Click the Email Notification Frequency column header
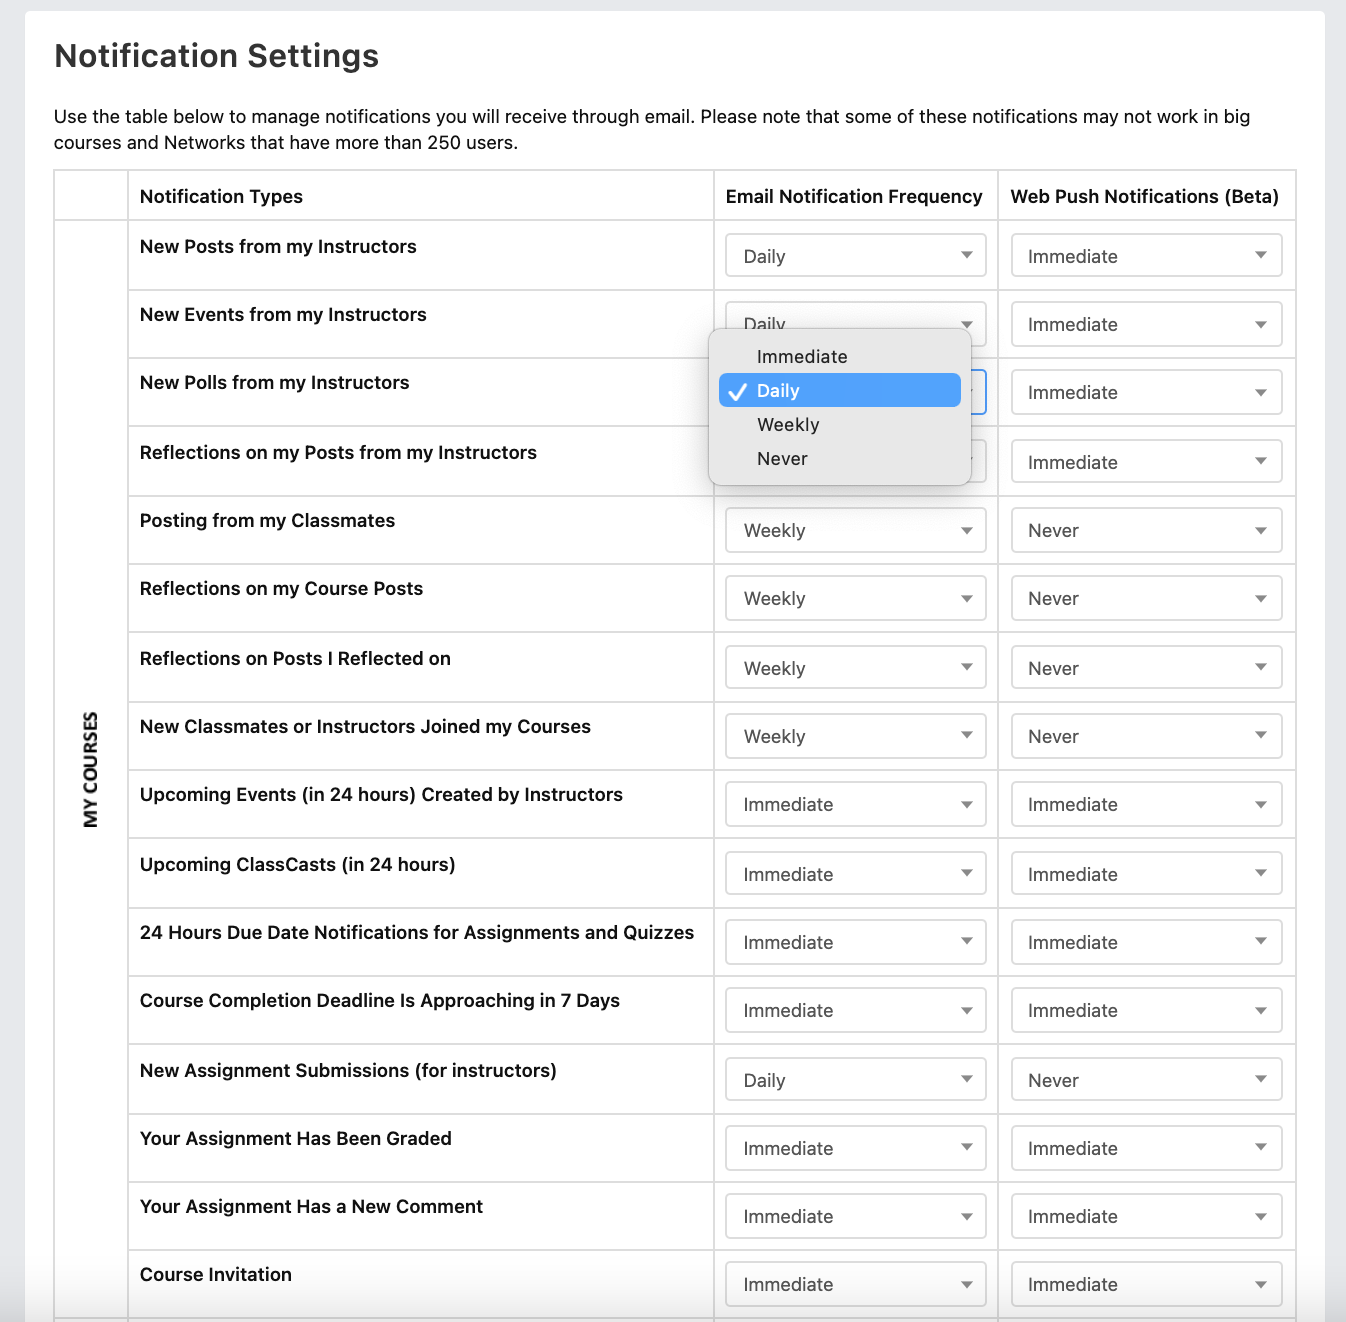This screenshot has width=1346, height=1322. [854, 197]
